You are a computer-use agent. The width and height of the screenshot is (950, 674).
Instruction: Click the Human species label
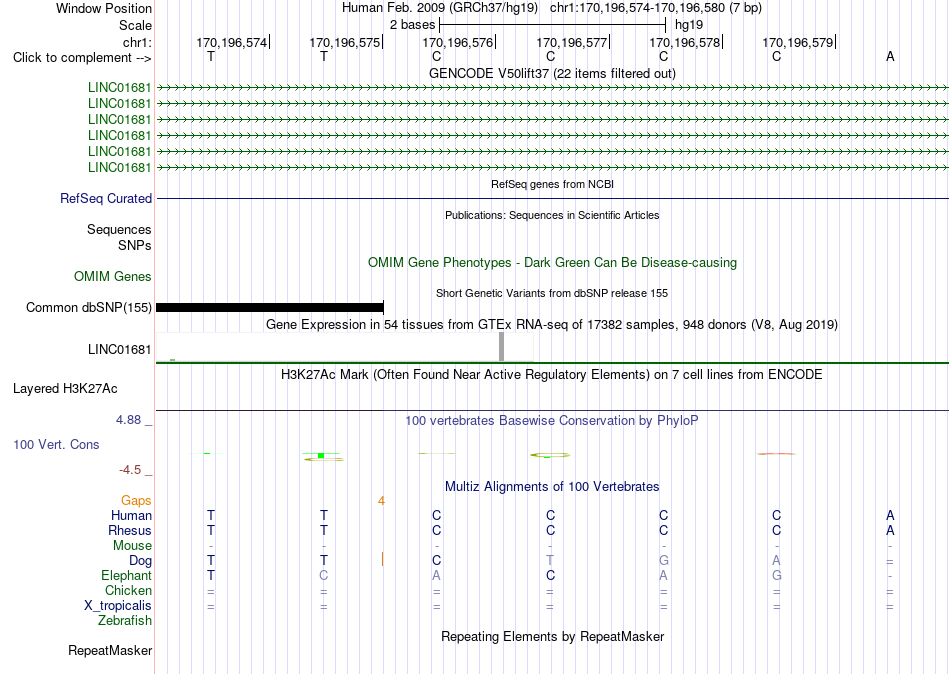pyautogui.click(x=131, y=516)
